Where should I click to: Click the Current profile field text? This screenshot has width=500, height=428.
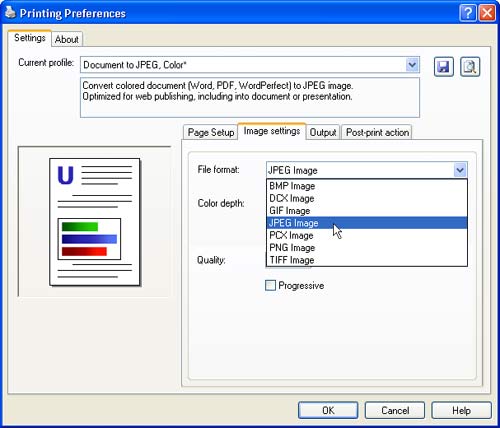135,65
